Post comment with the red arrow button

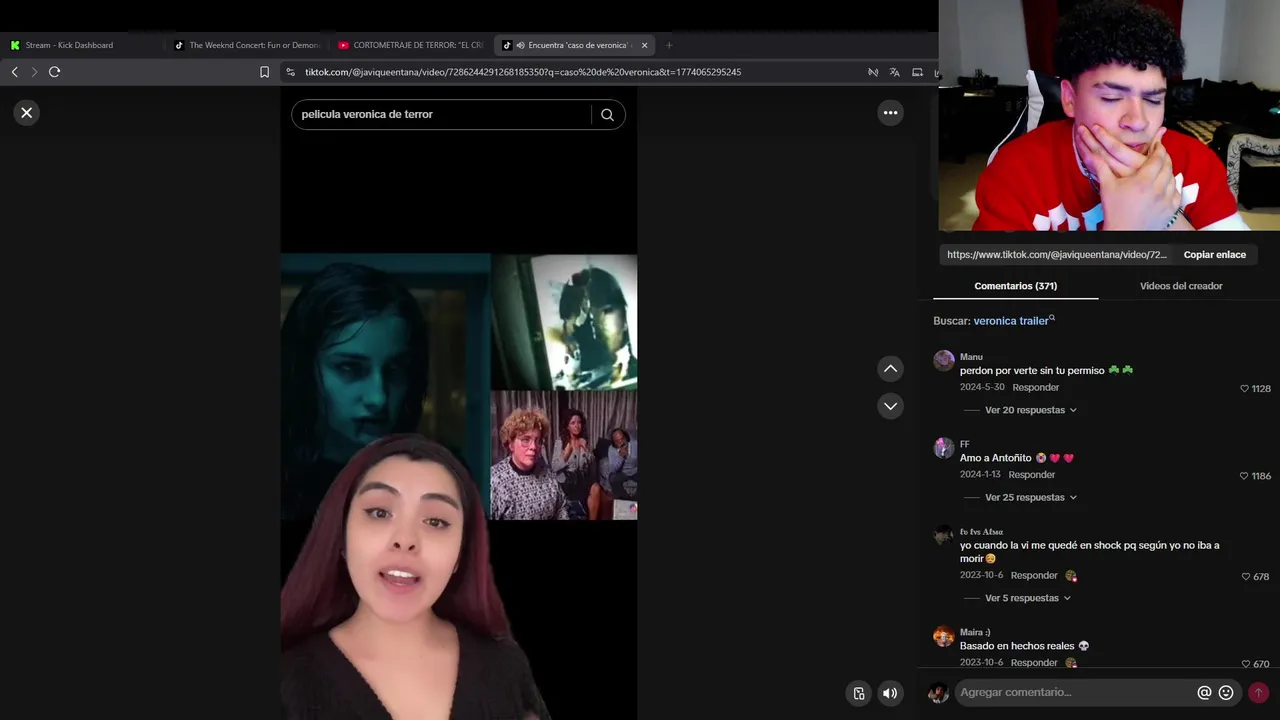[x=1258, y=692]
